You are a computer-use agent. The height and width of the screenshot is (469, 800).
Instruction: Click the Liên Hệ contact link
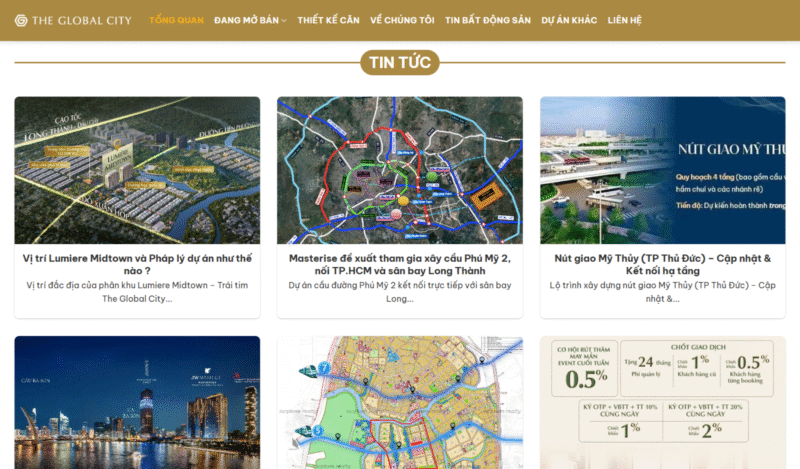click(624, 20)
